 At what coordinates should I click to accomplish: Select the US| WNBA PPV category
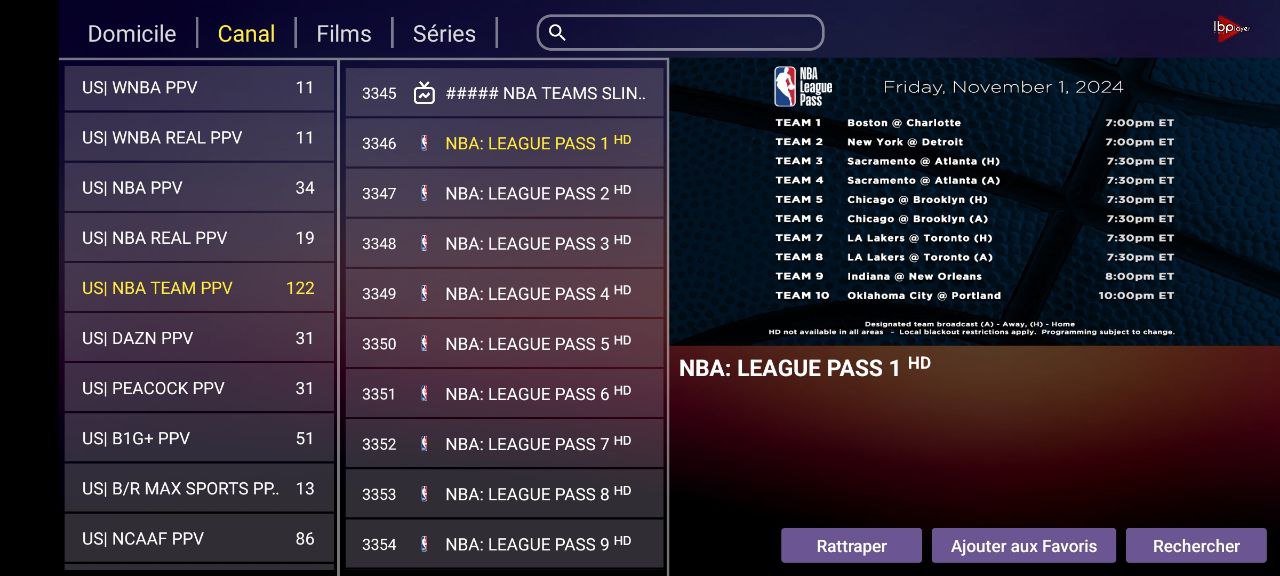pyautogui.click(x=199, y=88)
